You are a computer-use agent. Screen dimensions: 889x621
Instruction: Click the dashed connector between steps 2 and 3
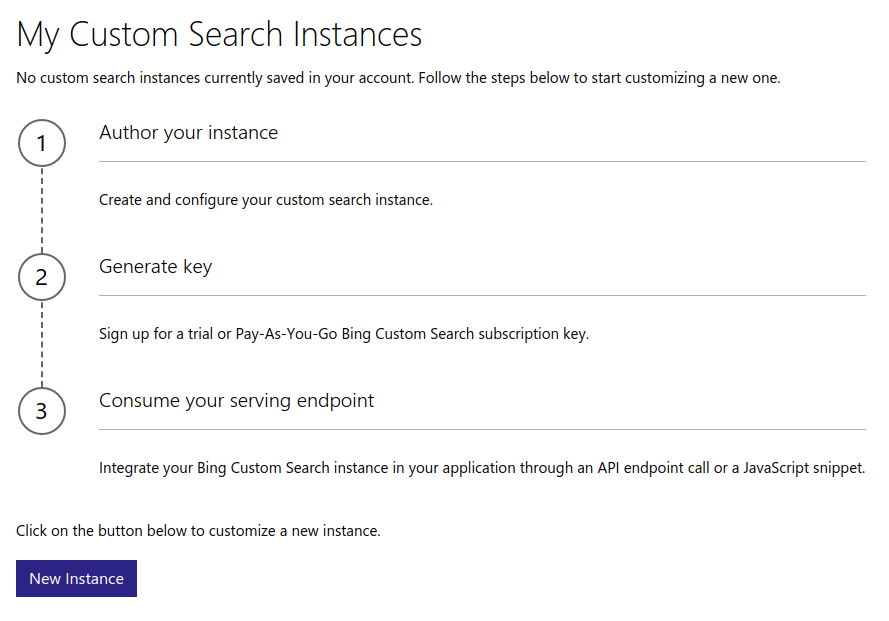coord(41,344)
